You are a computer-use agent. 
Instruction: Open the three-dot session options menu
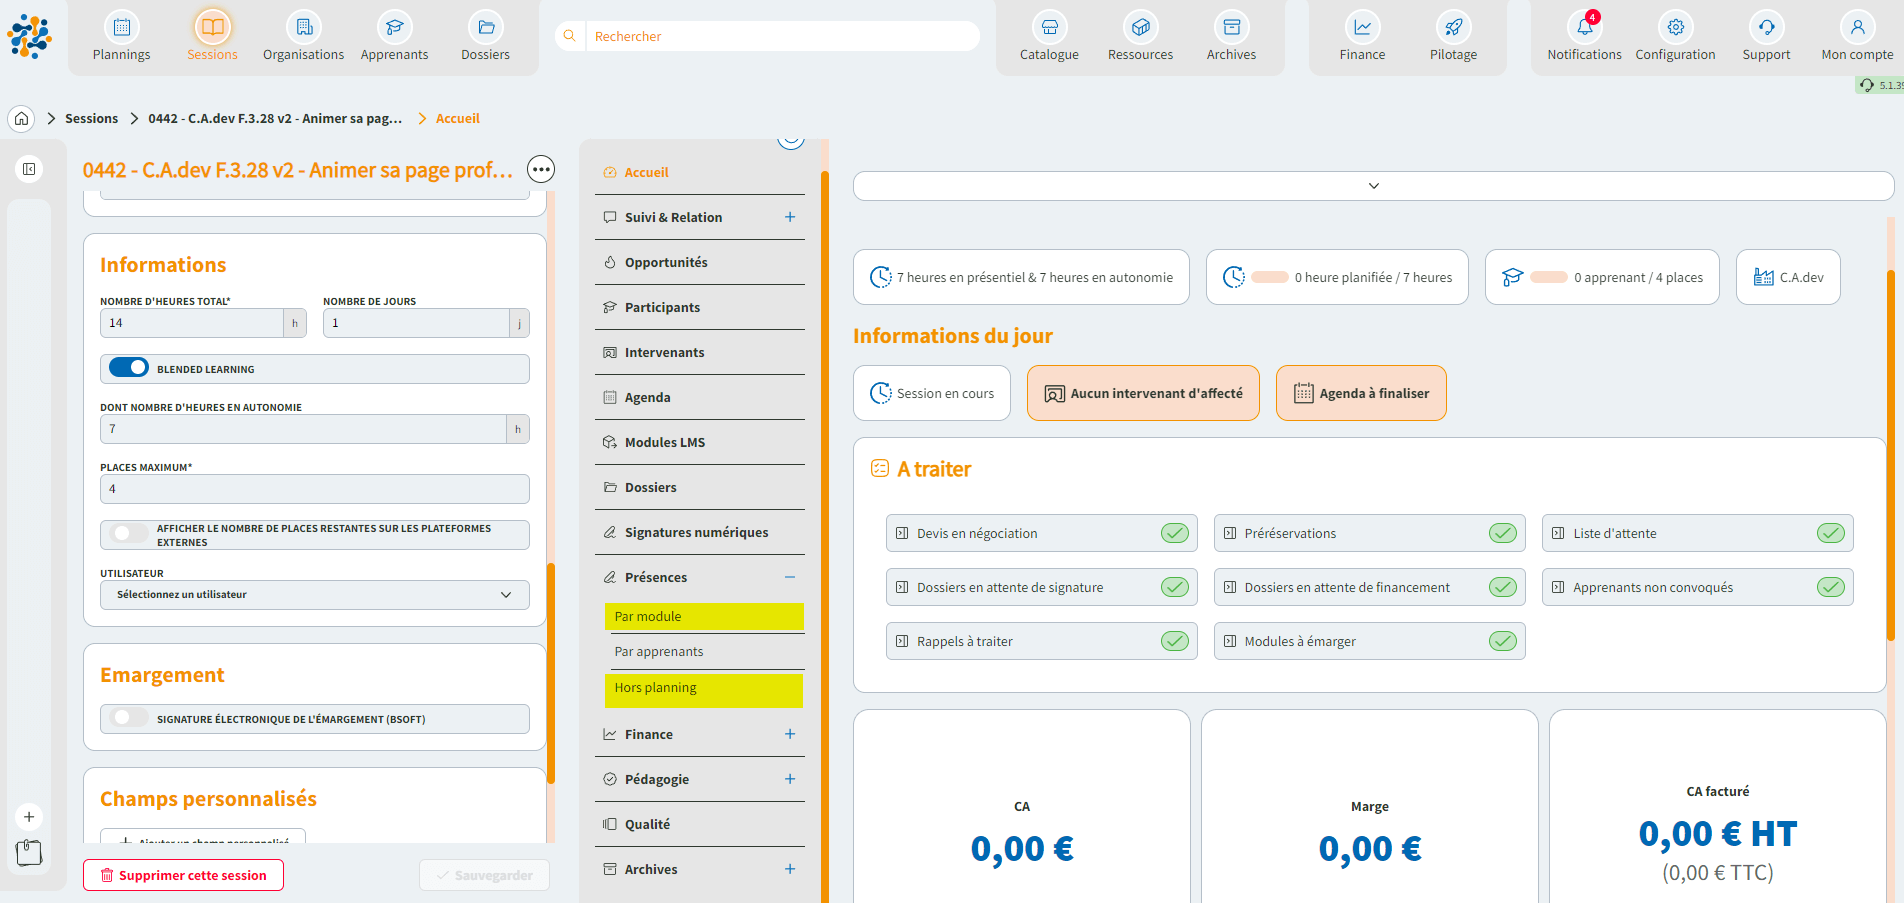click(541, 170)
